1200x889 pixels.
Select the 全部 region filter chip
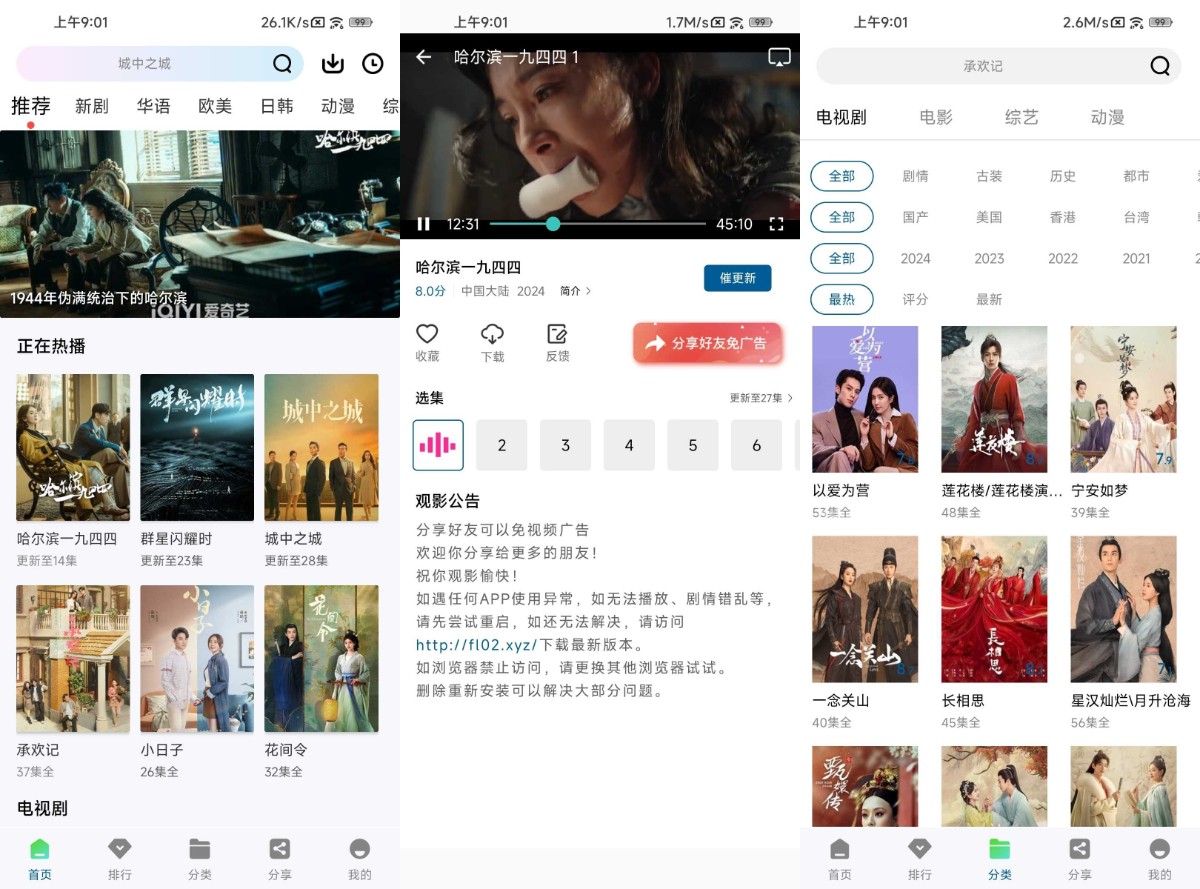pyautogui.click(x=842, y=217)
